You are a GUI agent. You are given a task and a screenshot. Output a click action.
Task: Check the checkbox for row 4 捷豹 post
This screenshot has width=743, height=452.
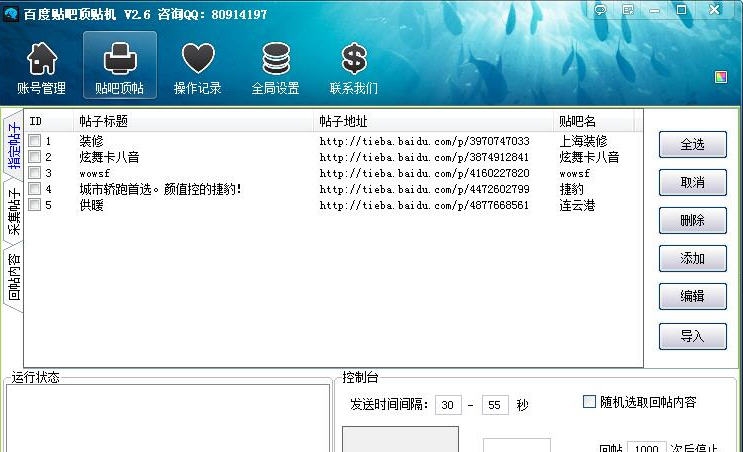tap(35, 189)
